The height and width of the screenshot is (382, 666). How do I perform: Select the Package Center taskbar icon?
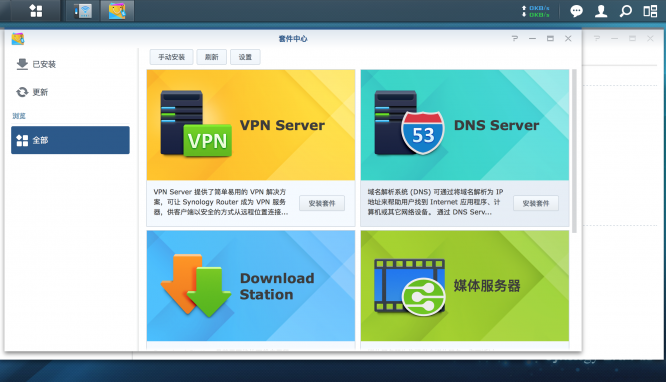117,11
